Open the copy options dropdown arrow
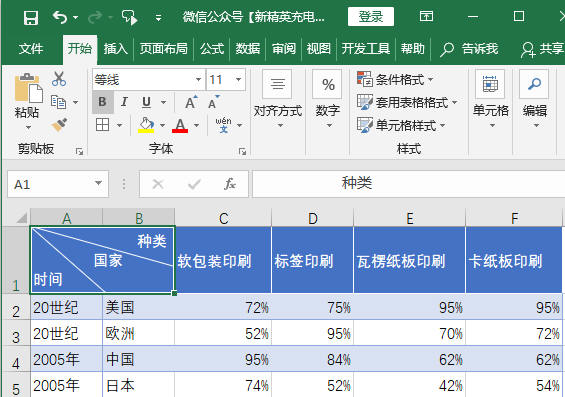 pyautogui.click(x=75, y=103)
